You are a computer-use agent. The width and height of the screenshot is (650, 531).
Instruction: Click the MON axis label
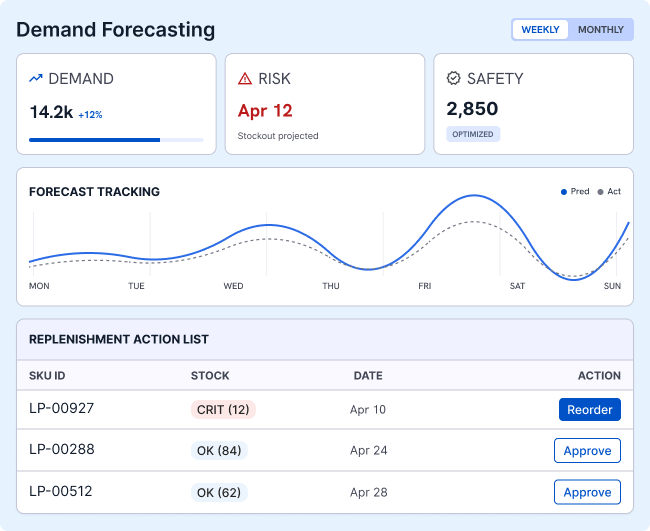coord(39,286)
